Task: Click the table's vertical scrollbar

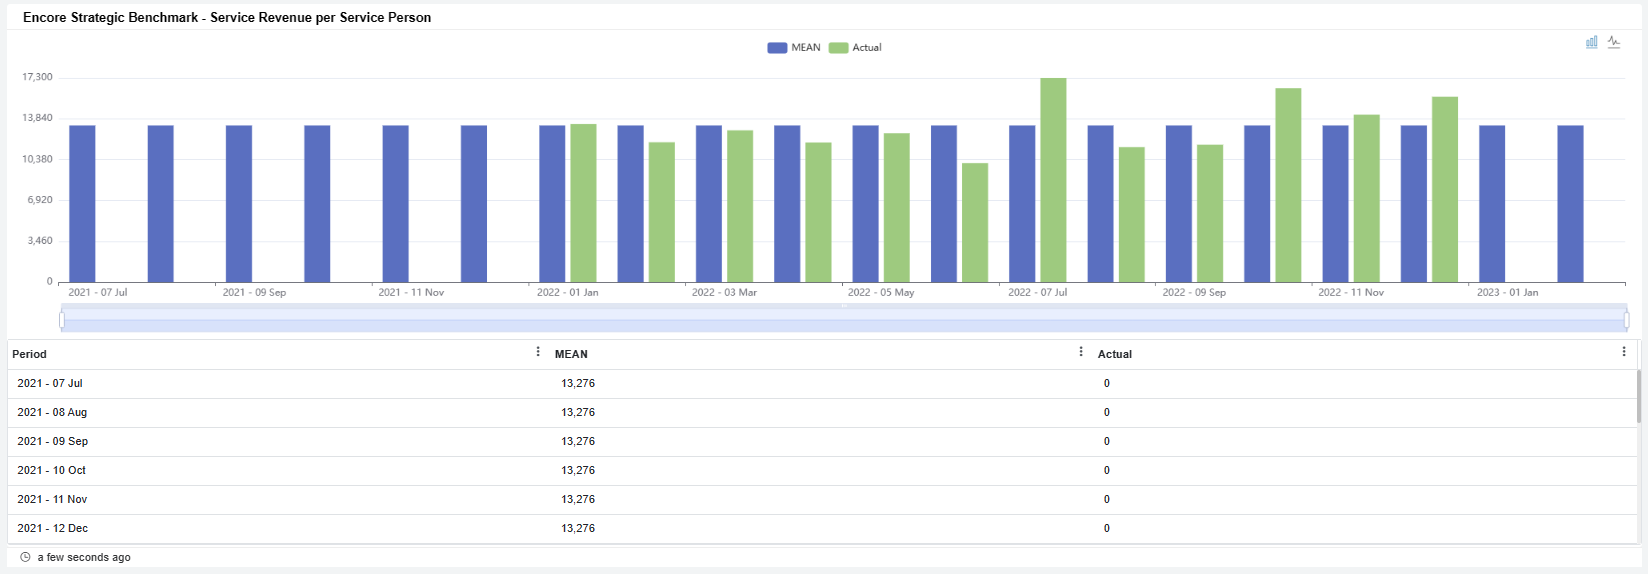Action: point(1638,396)
